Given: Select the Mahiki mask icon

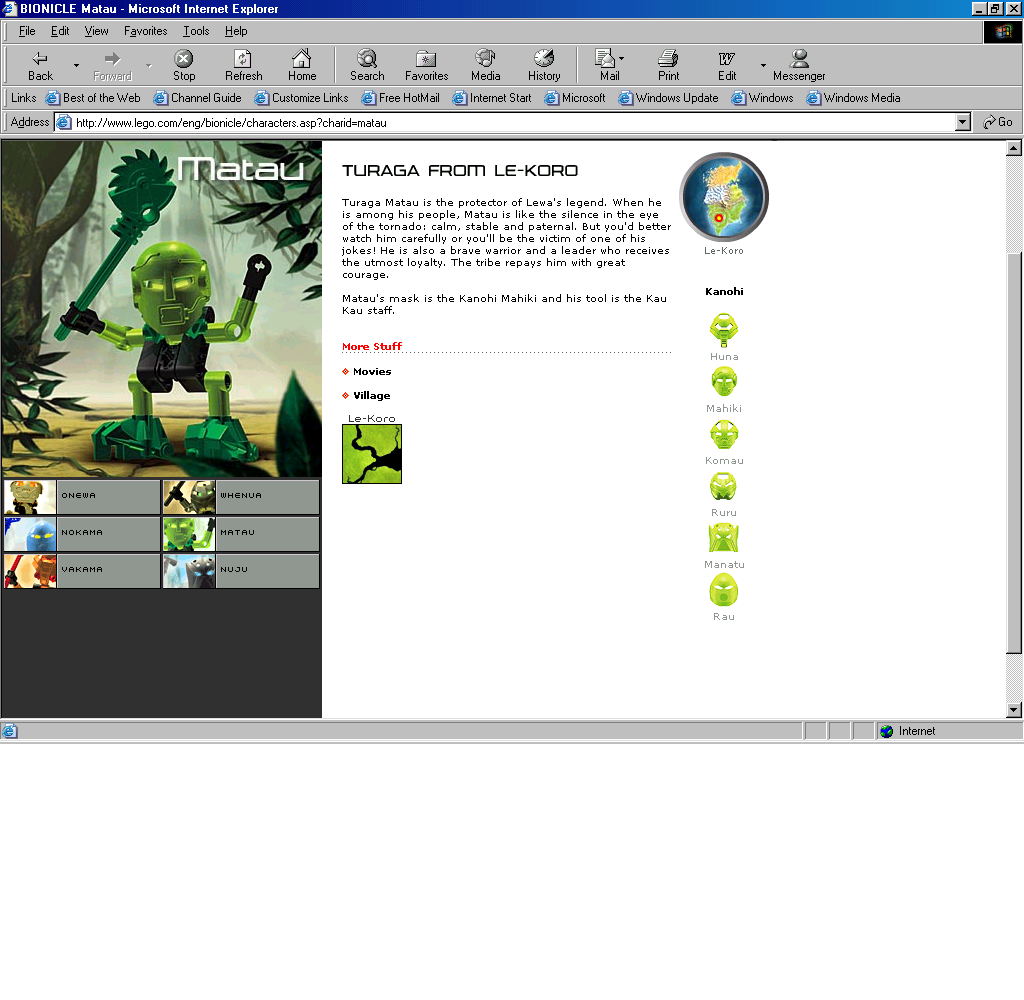Looking at the screenshot, I should click(x=724, y=381).
